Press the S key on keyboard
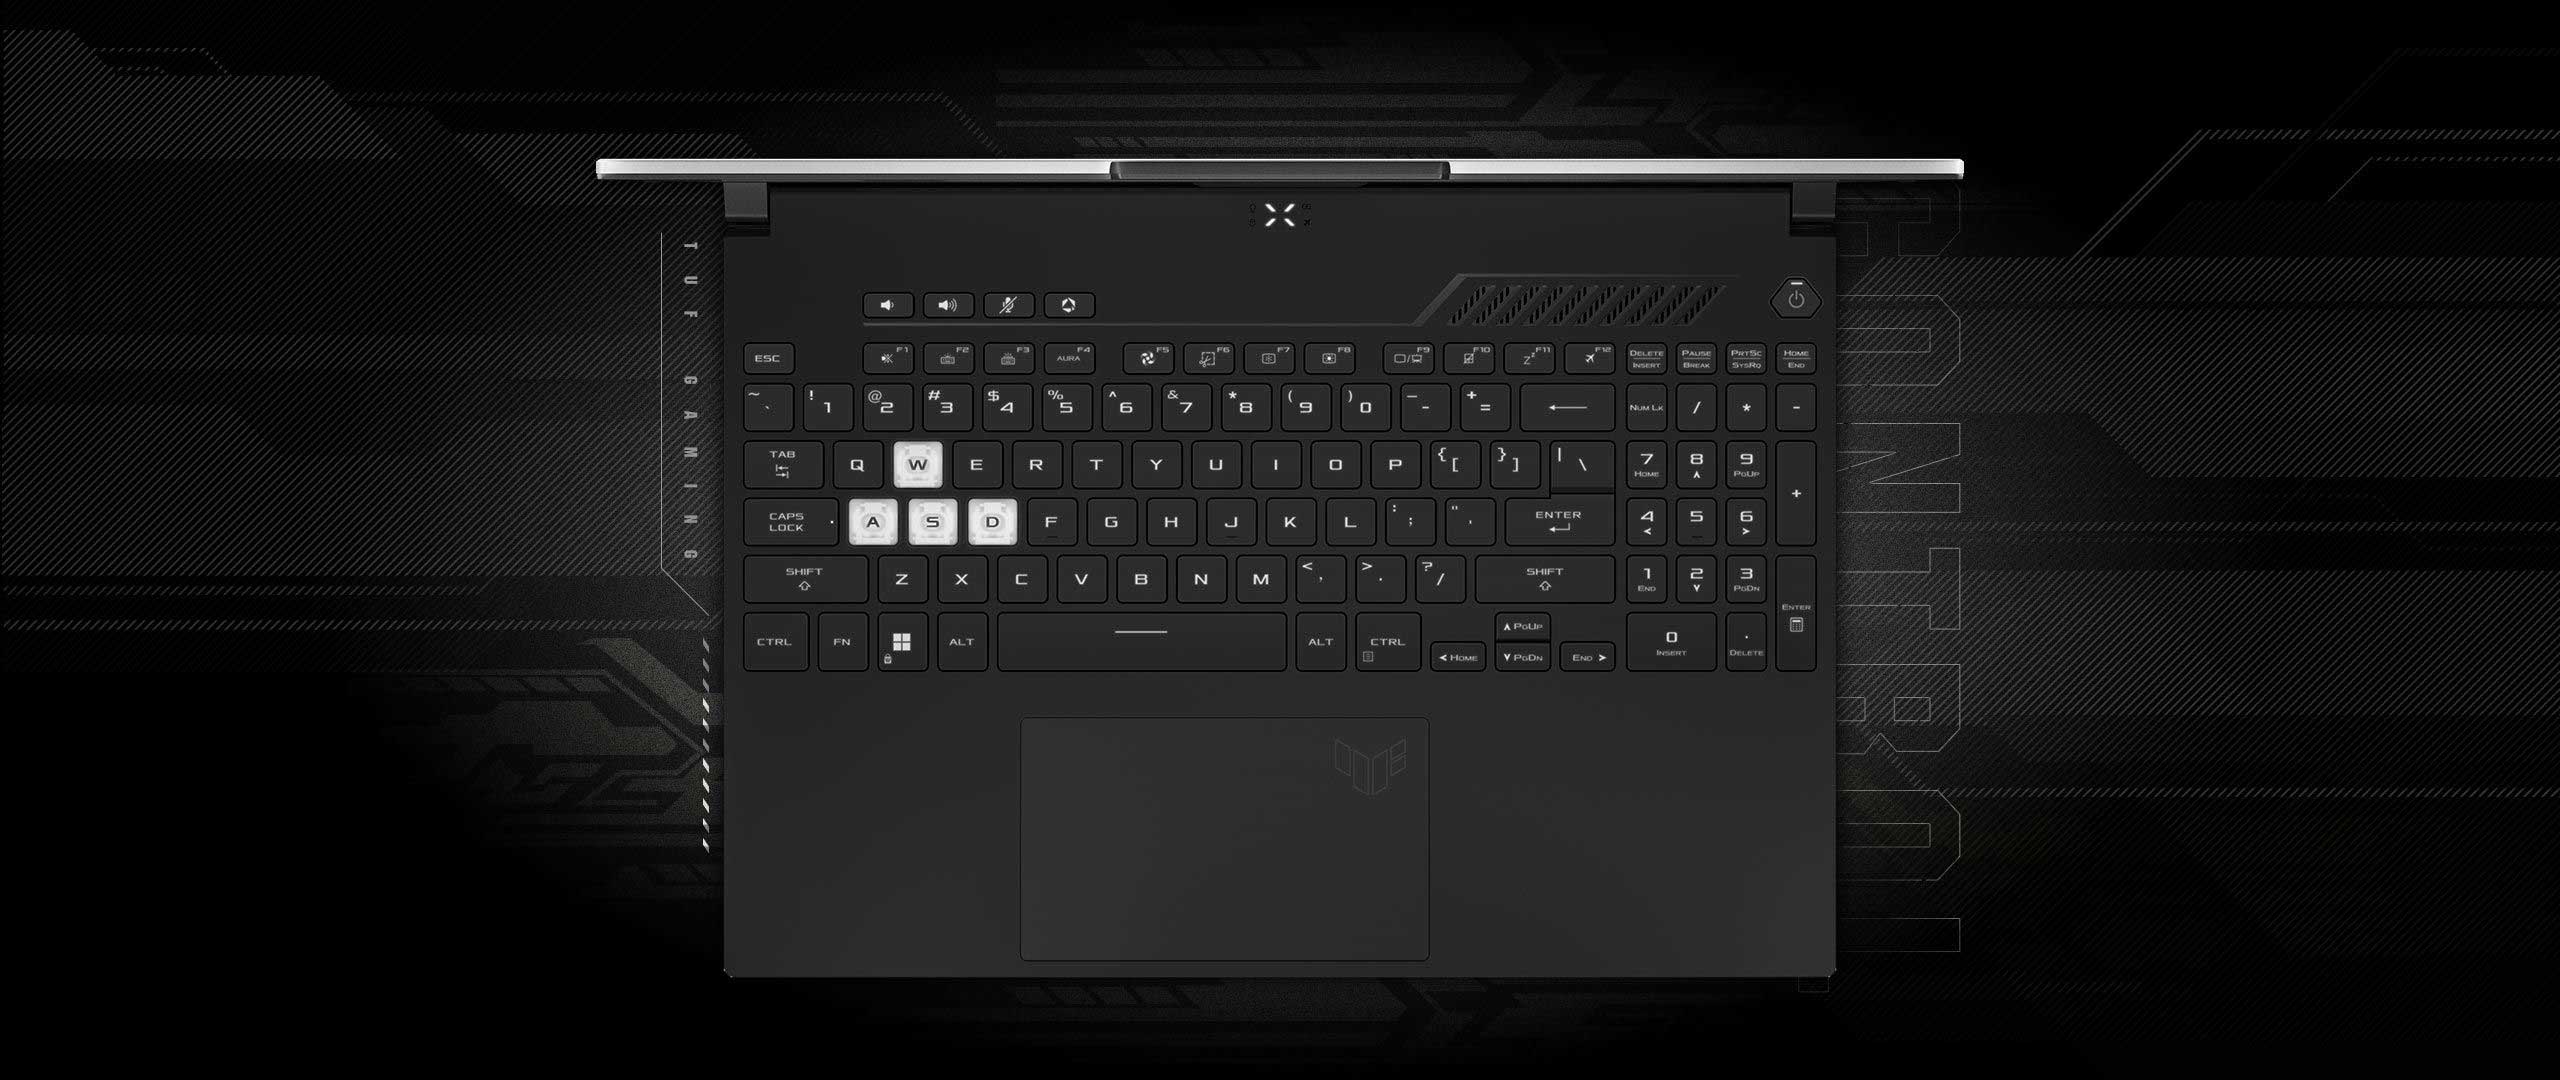This screenshot has height=1080, width=2560. pyautogui.click(x=926, y=519)
